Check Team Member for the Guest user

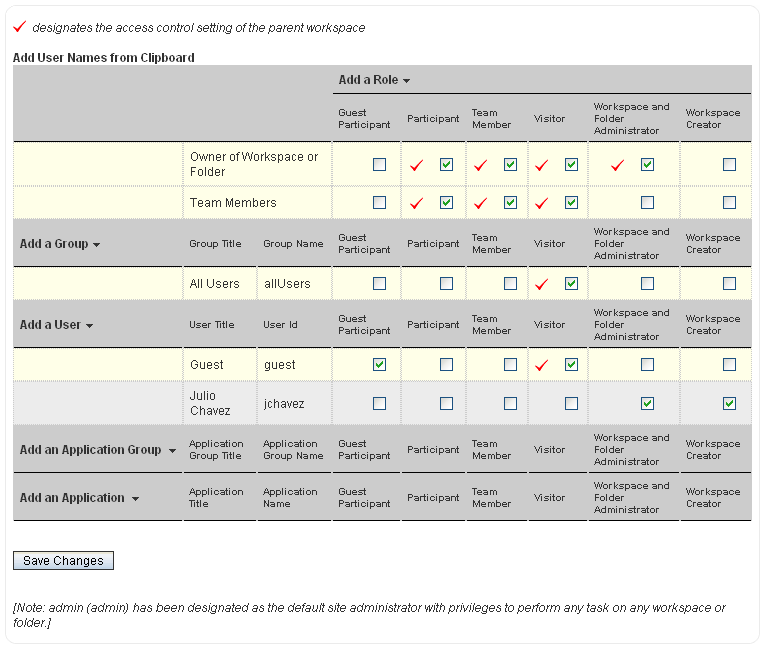click(x=510, y=365)
